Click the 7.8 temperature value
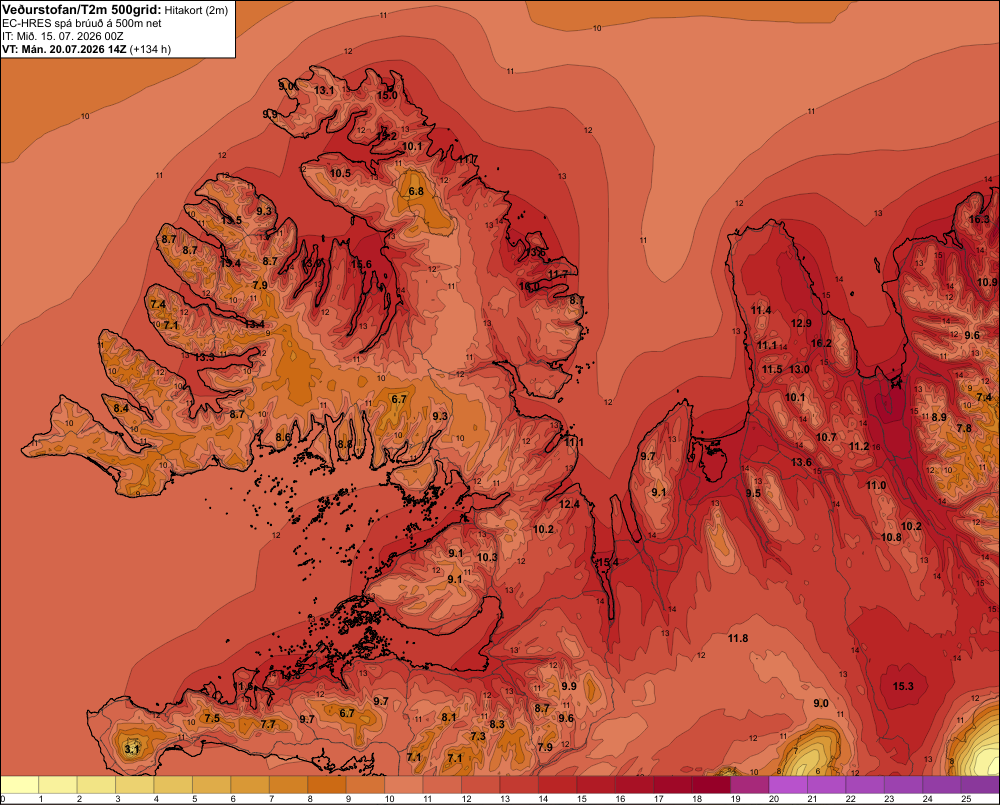 click(964, 428)
